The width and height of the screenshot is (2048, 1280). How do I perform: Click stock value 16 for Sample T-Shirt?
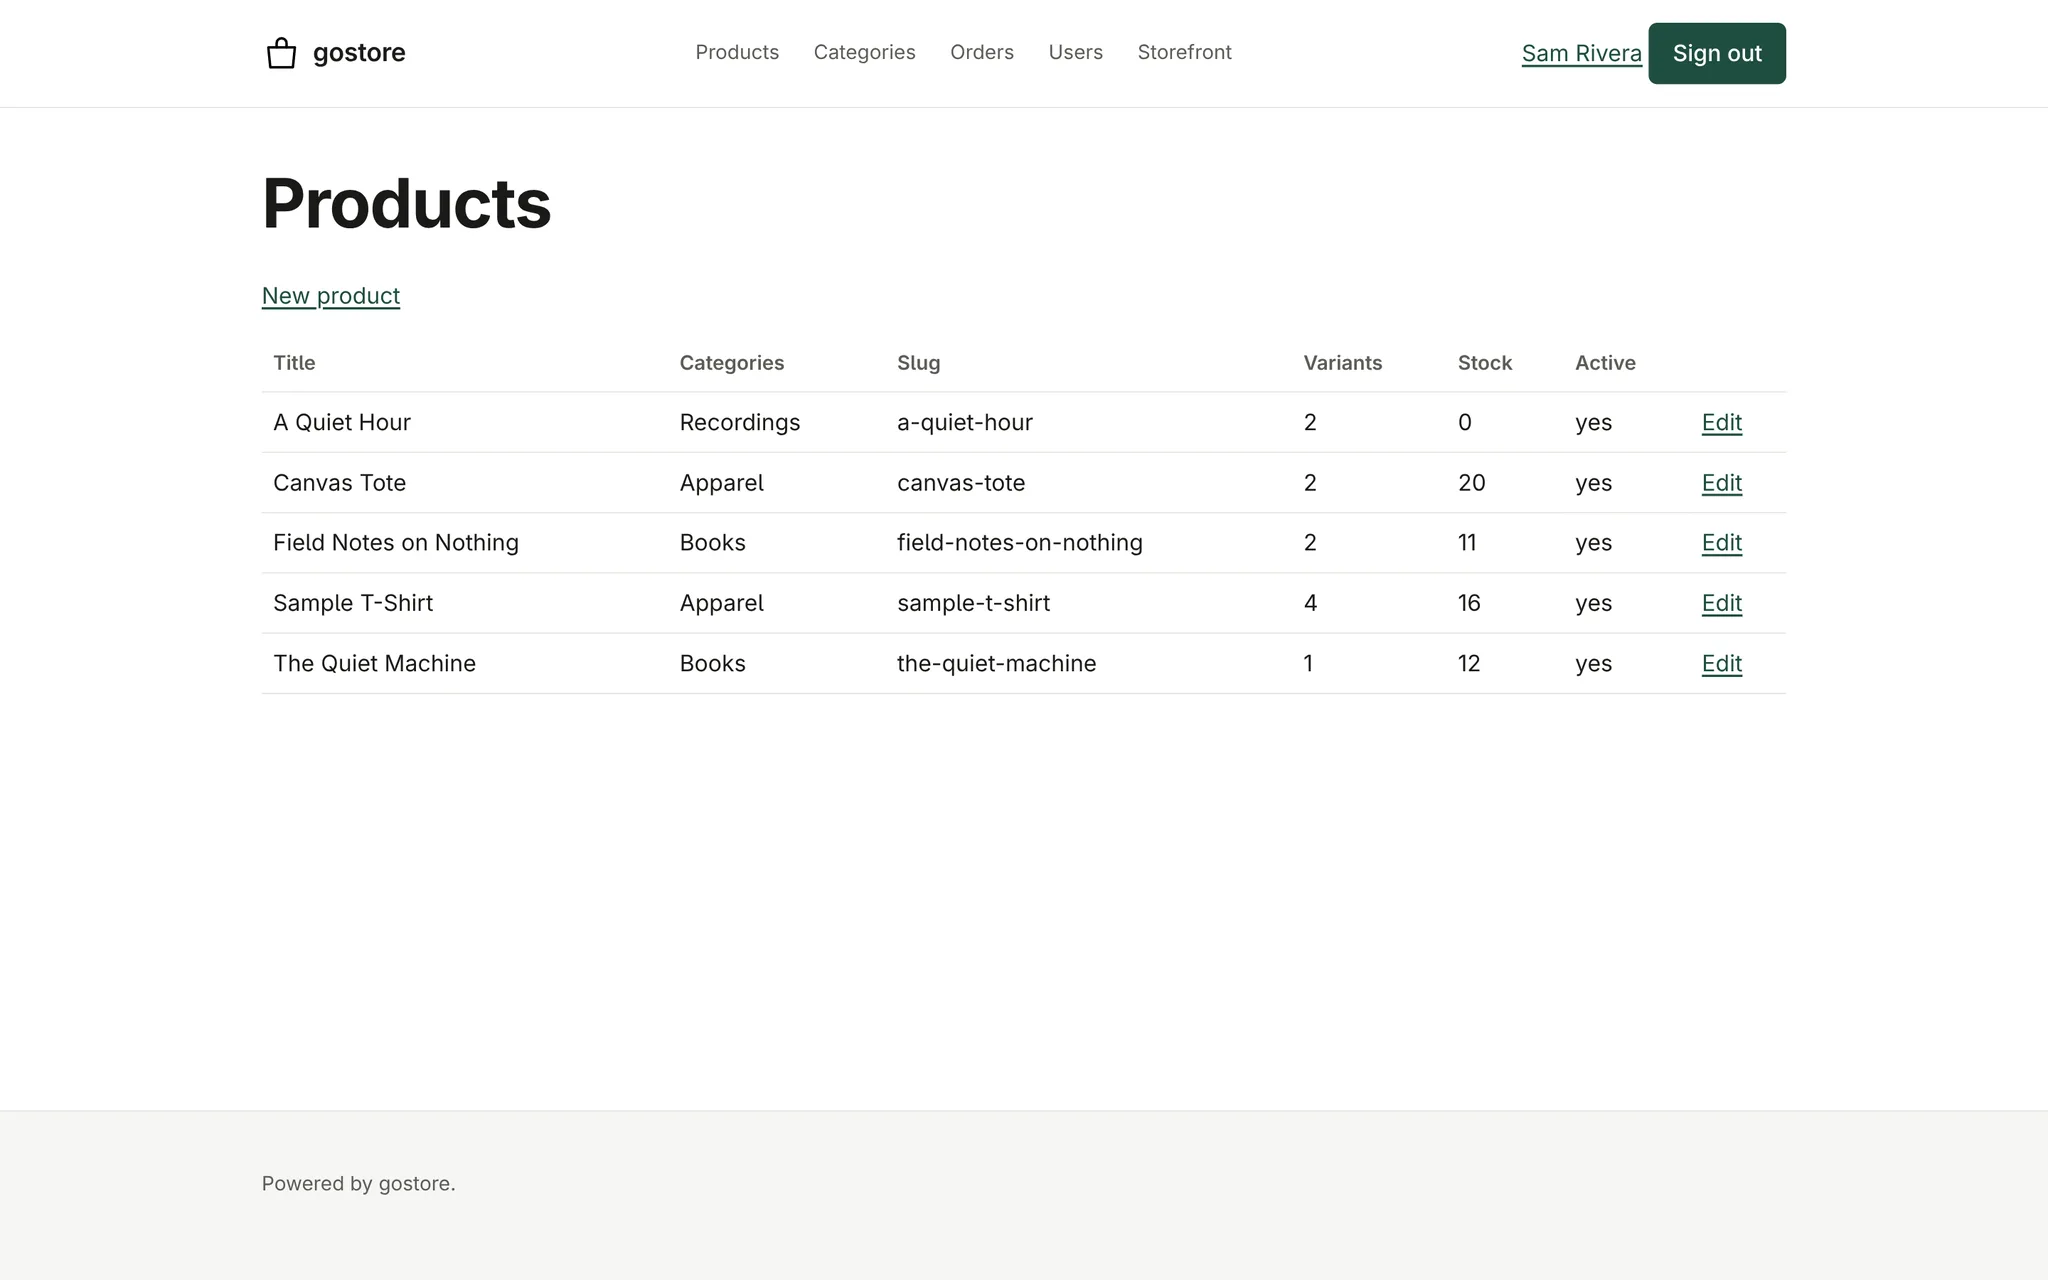coord(1469,603)
